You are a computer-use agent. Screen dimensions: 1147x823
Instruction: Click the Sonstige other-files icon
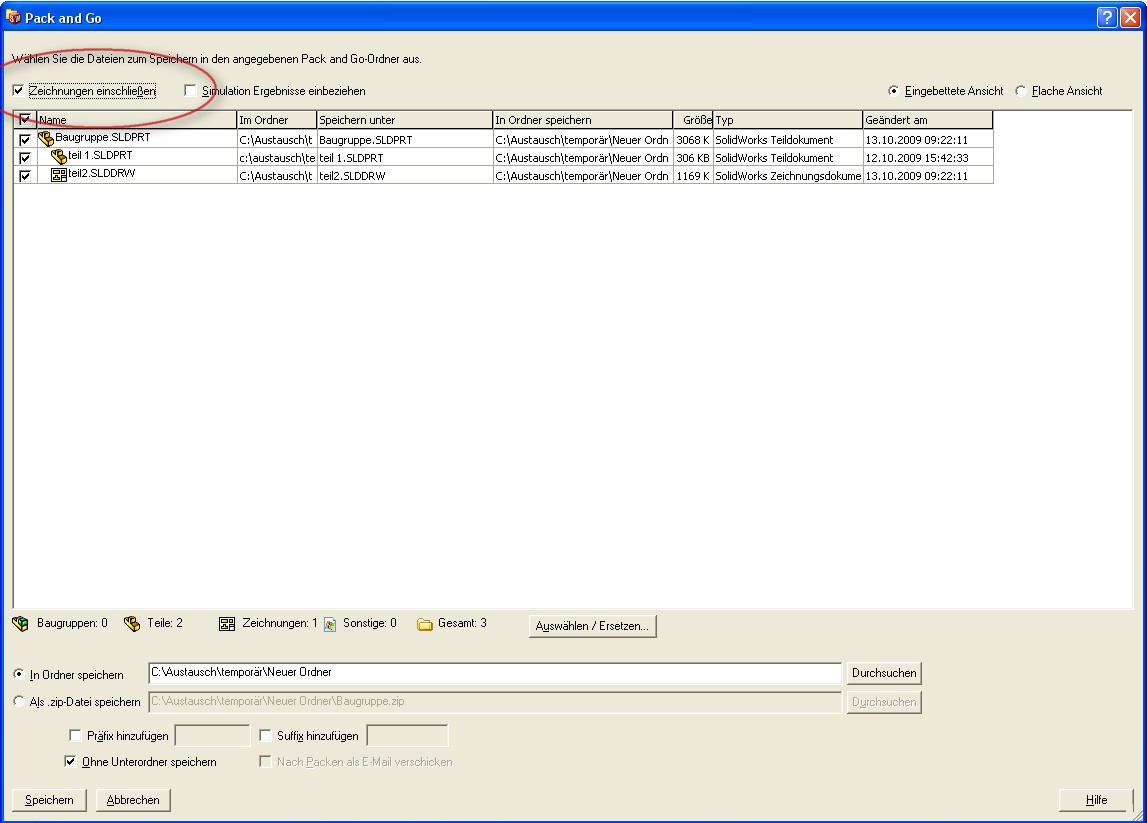330,624
